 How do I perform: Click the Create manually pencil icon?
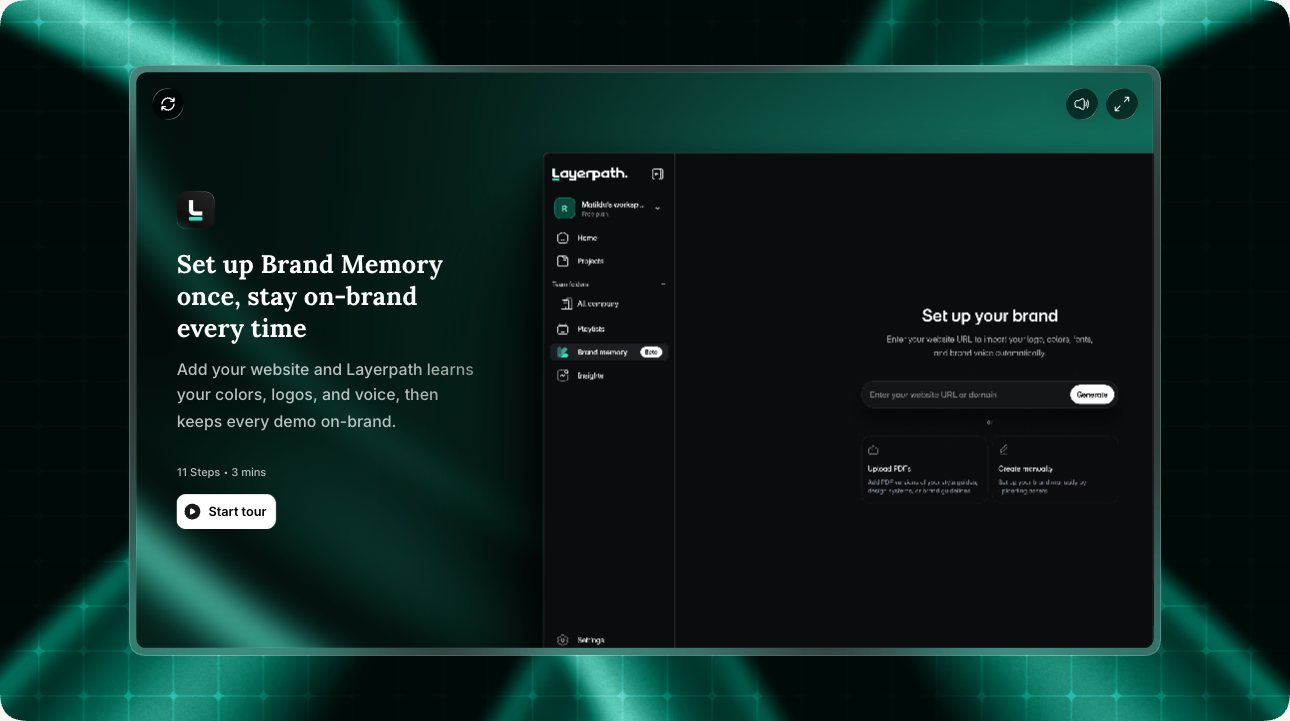pos(1004,450)
